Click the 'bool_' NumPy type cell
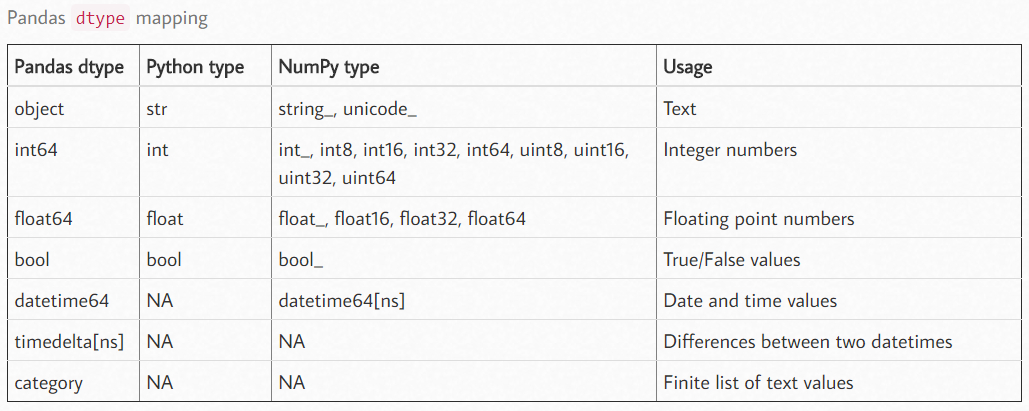Screen dimensions: 1029x411 click(301, 259)
